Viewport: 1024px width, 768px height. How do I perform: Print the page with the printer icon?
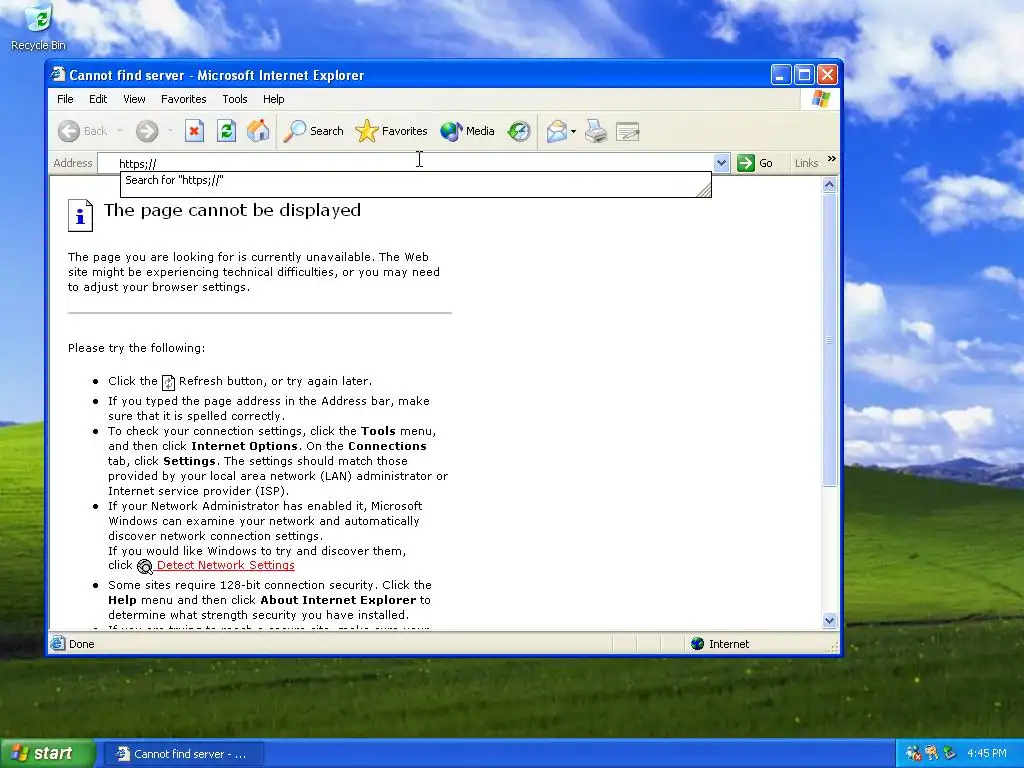[596, 131]
